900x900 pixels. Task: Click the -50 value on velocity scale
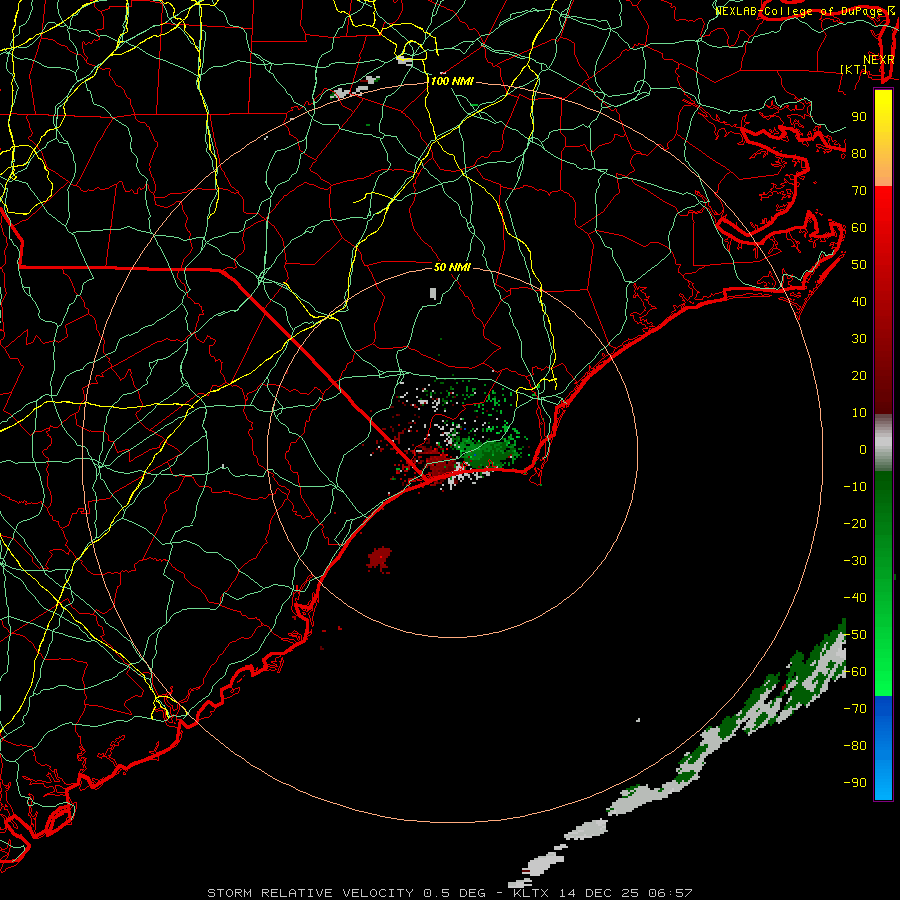coord(855,635)
